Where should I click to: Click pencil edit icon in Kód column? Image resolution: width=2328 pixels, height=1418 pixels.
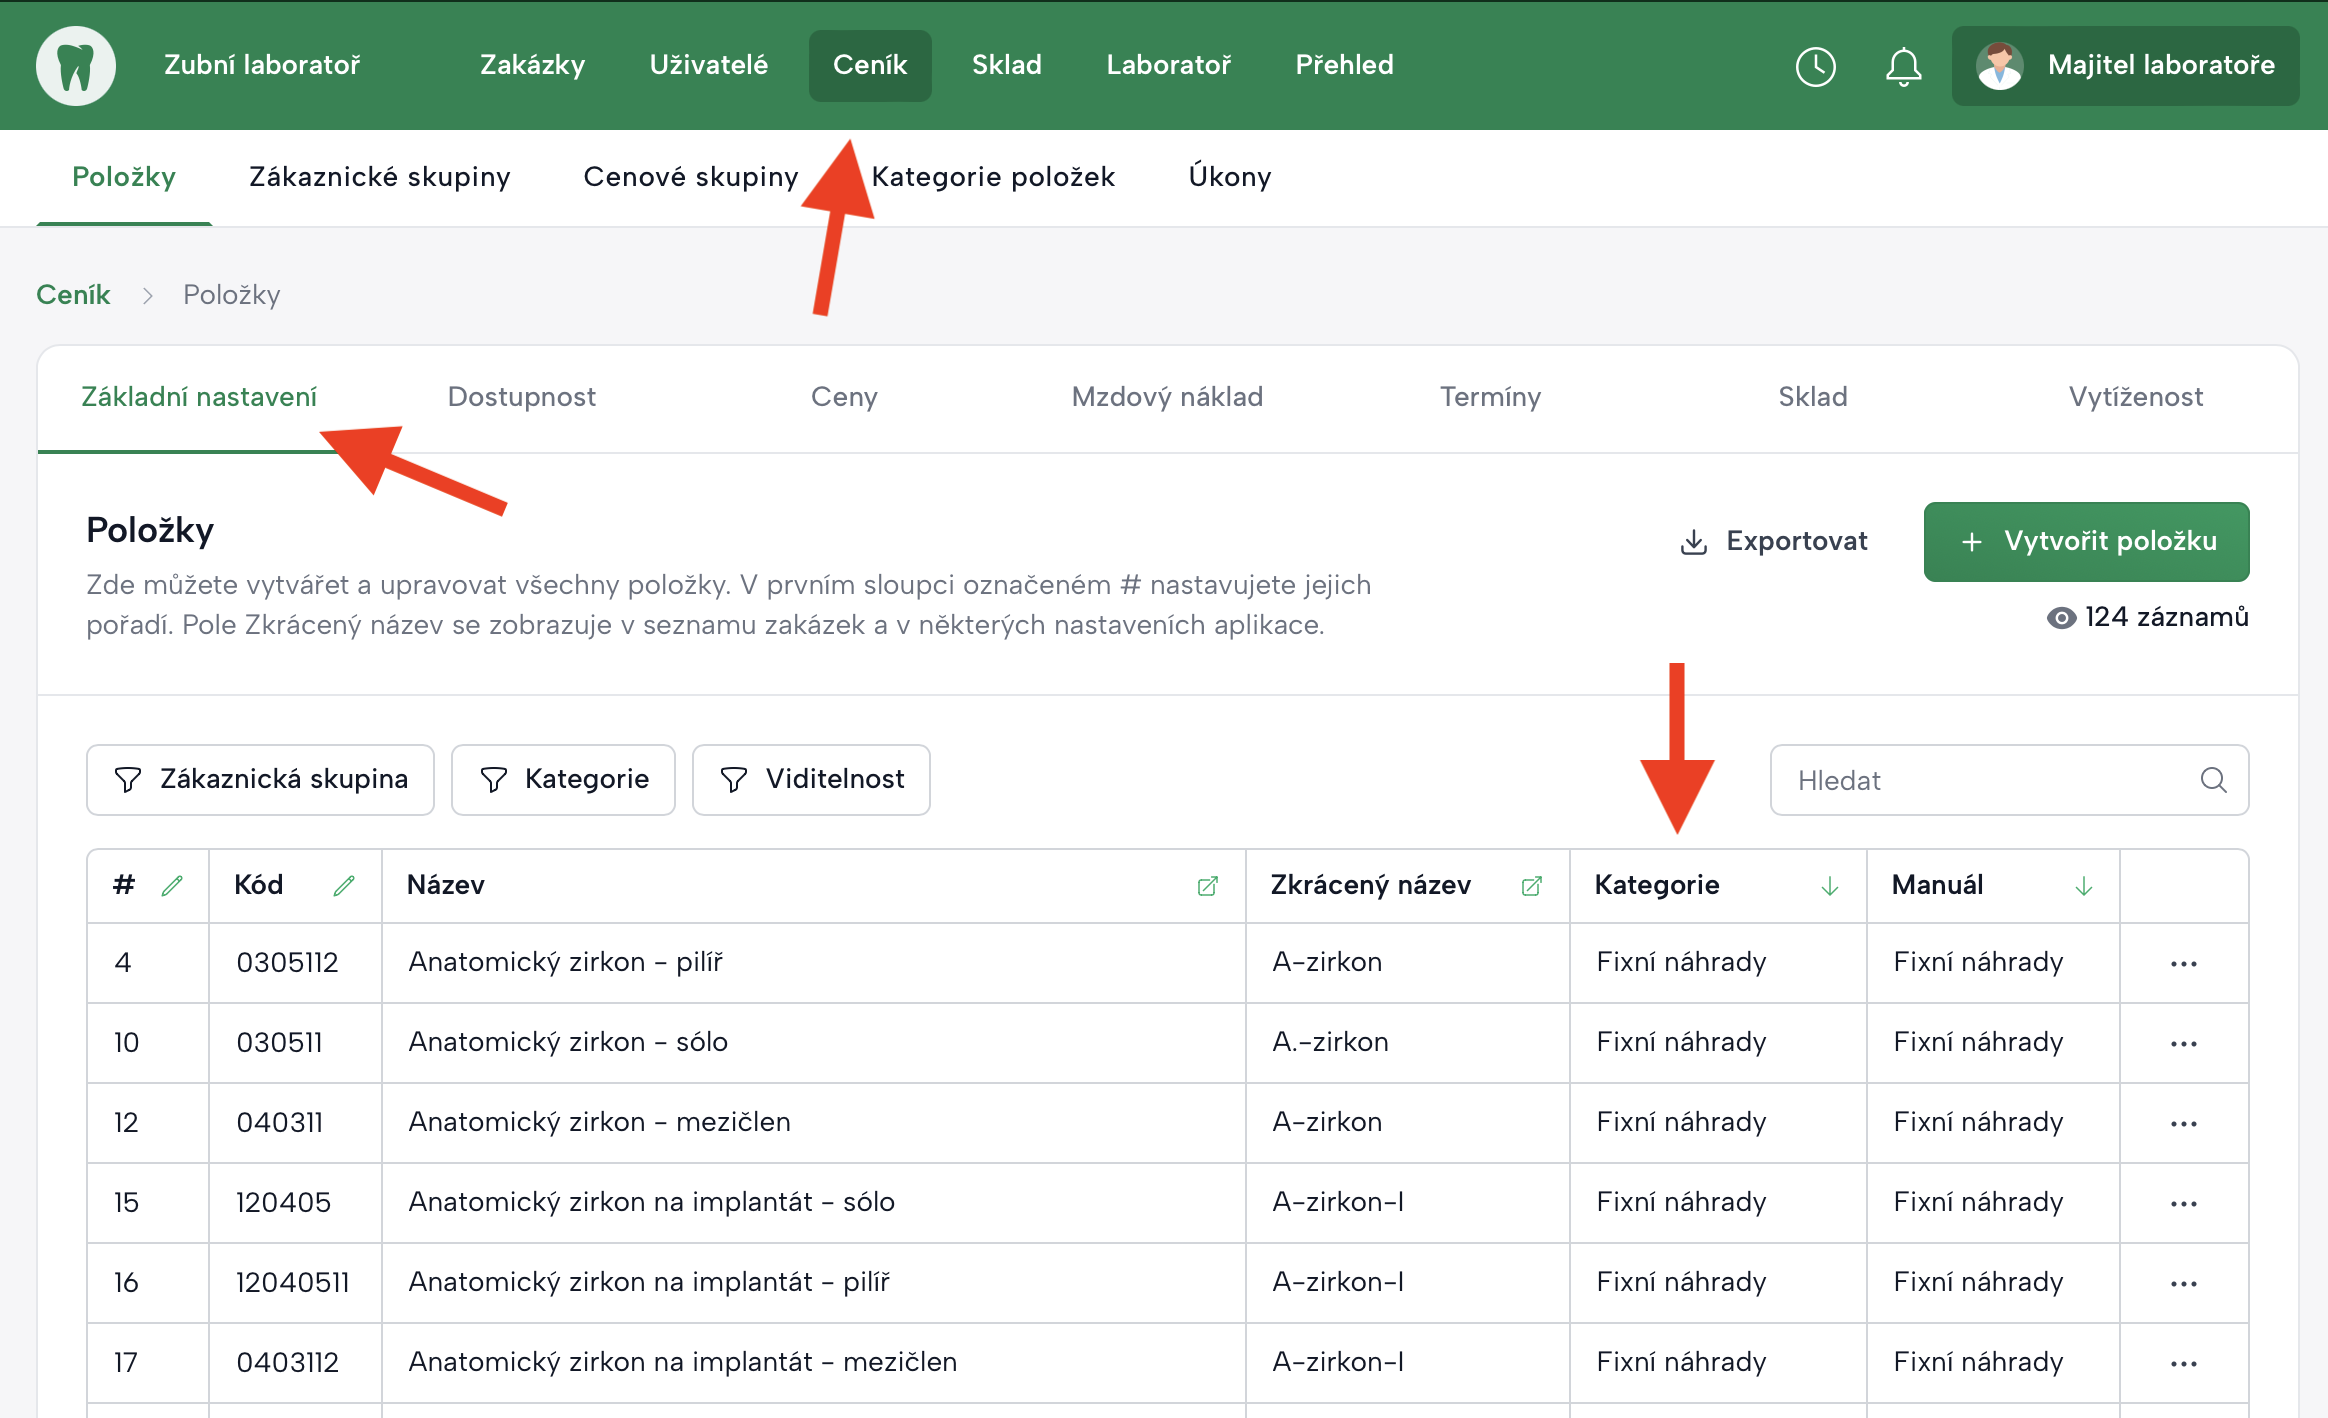click(x=344, y=886)
